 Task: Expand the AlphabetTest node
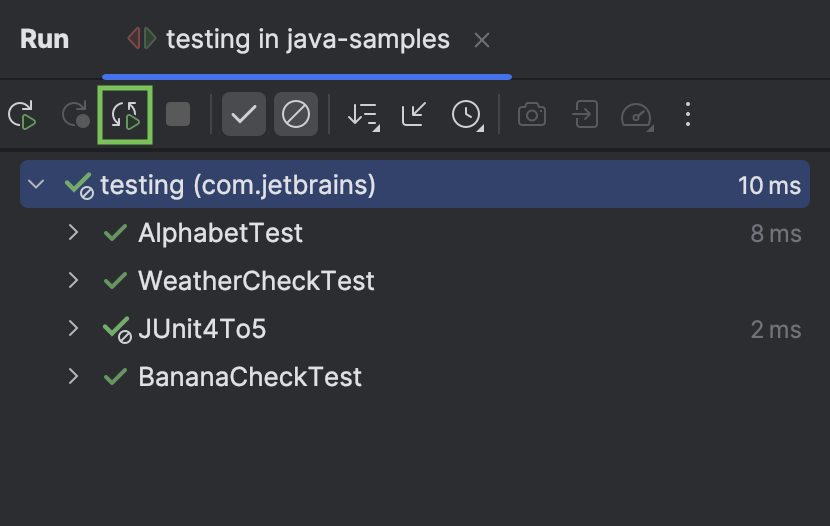coord(74,232)
